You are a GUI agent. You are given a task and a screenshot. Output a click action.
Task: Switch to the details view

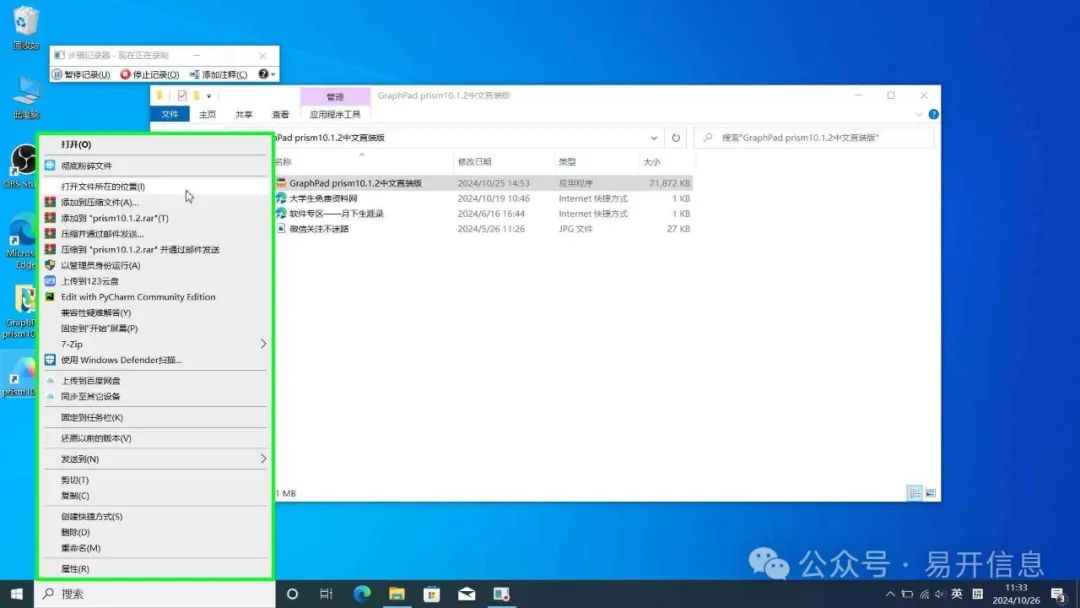click(914, 493)
